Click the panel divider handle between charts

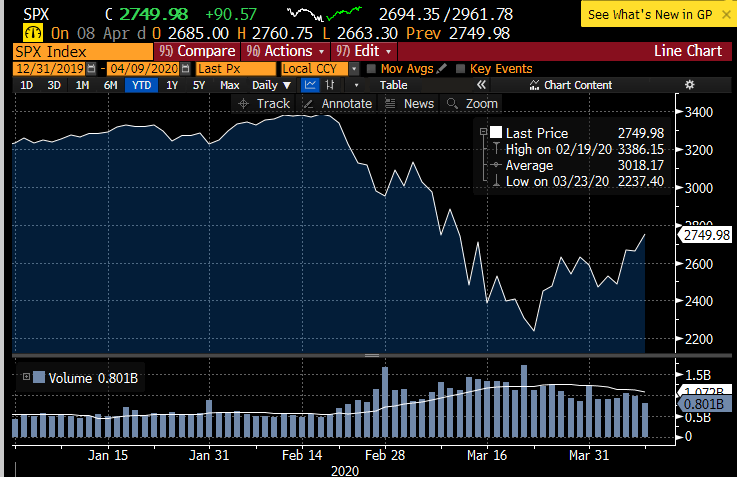pos(372,356)
